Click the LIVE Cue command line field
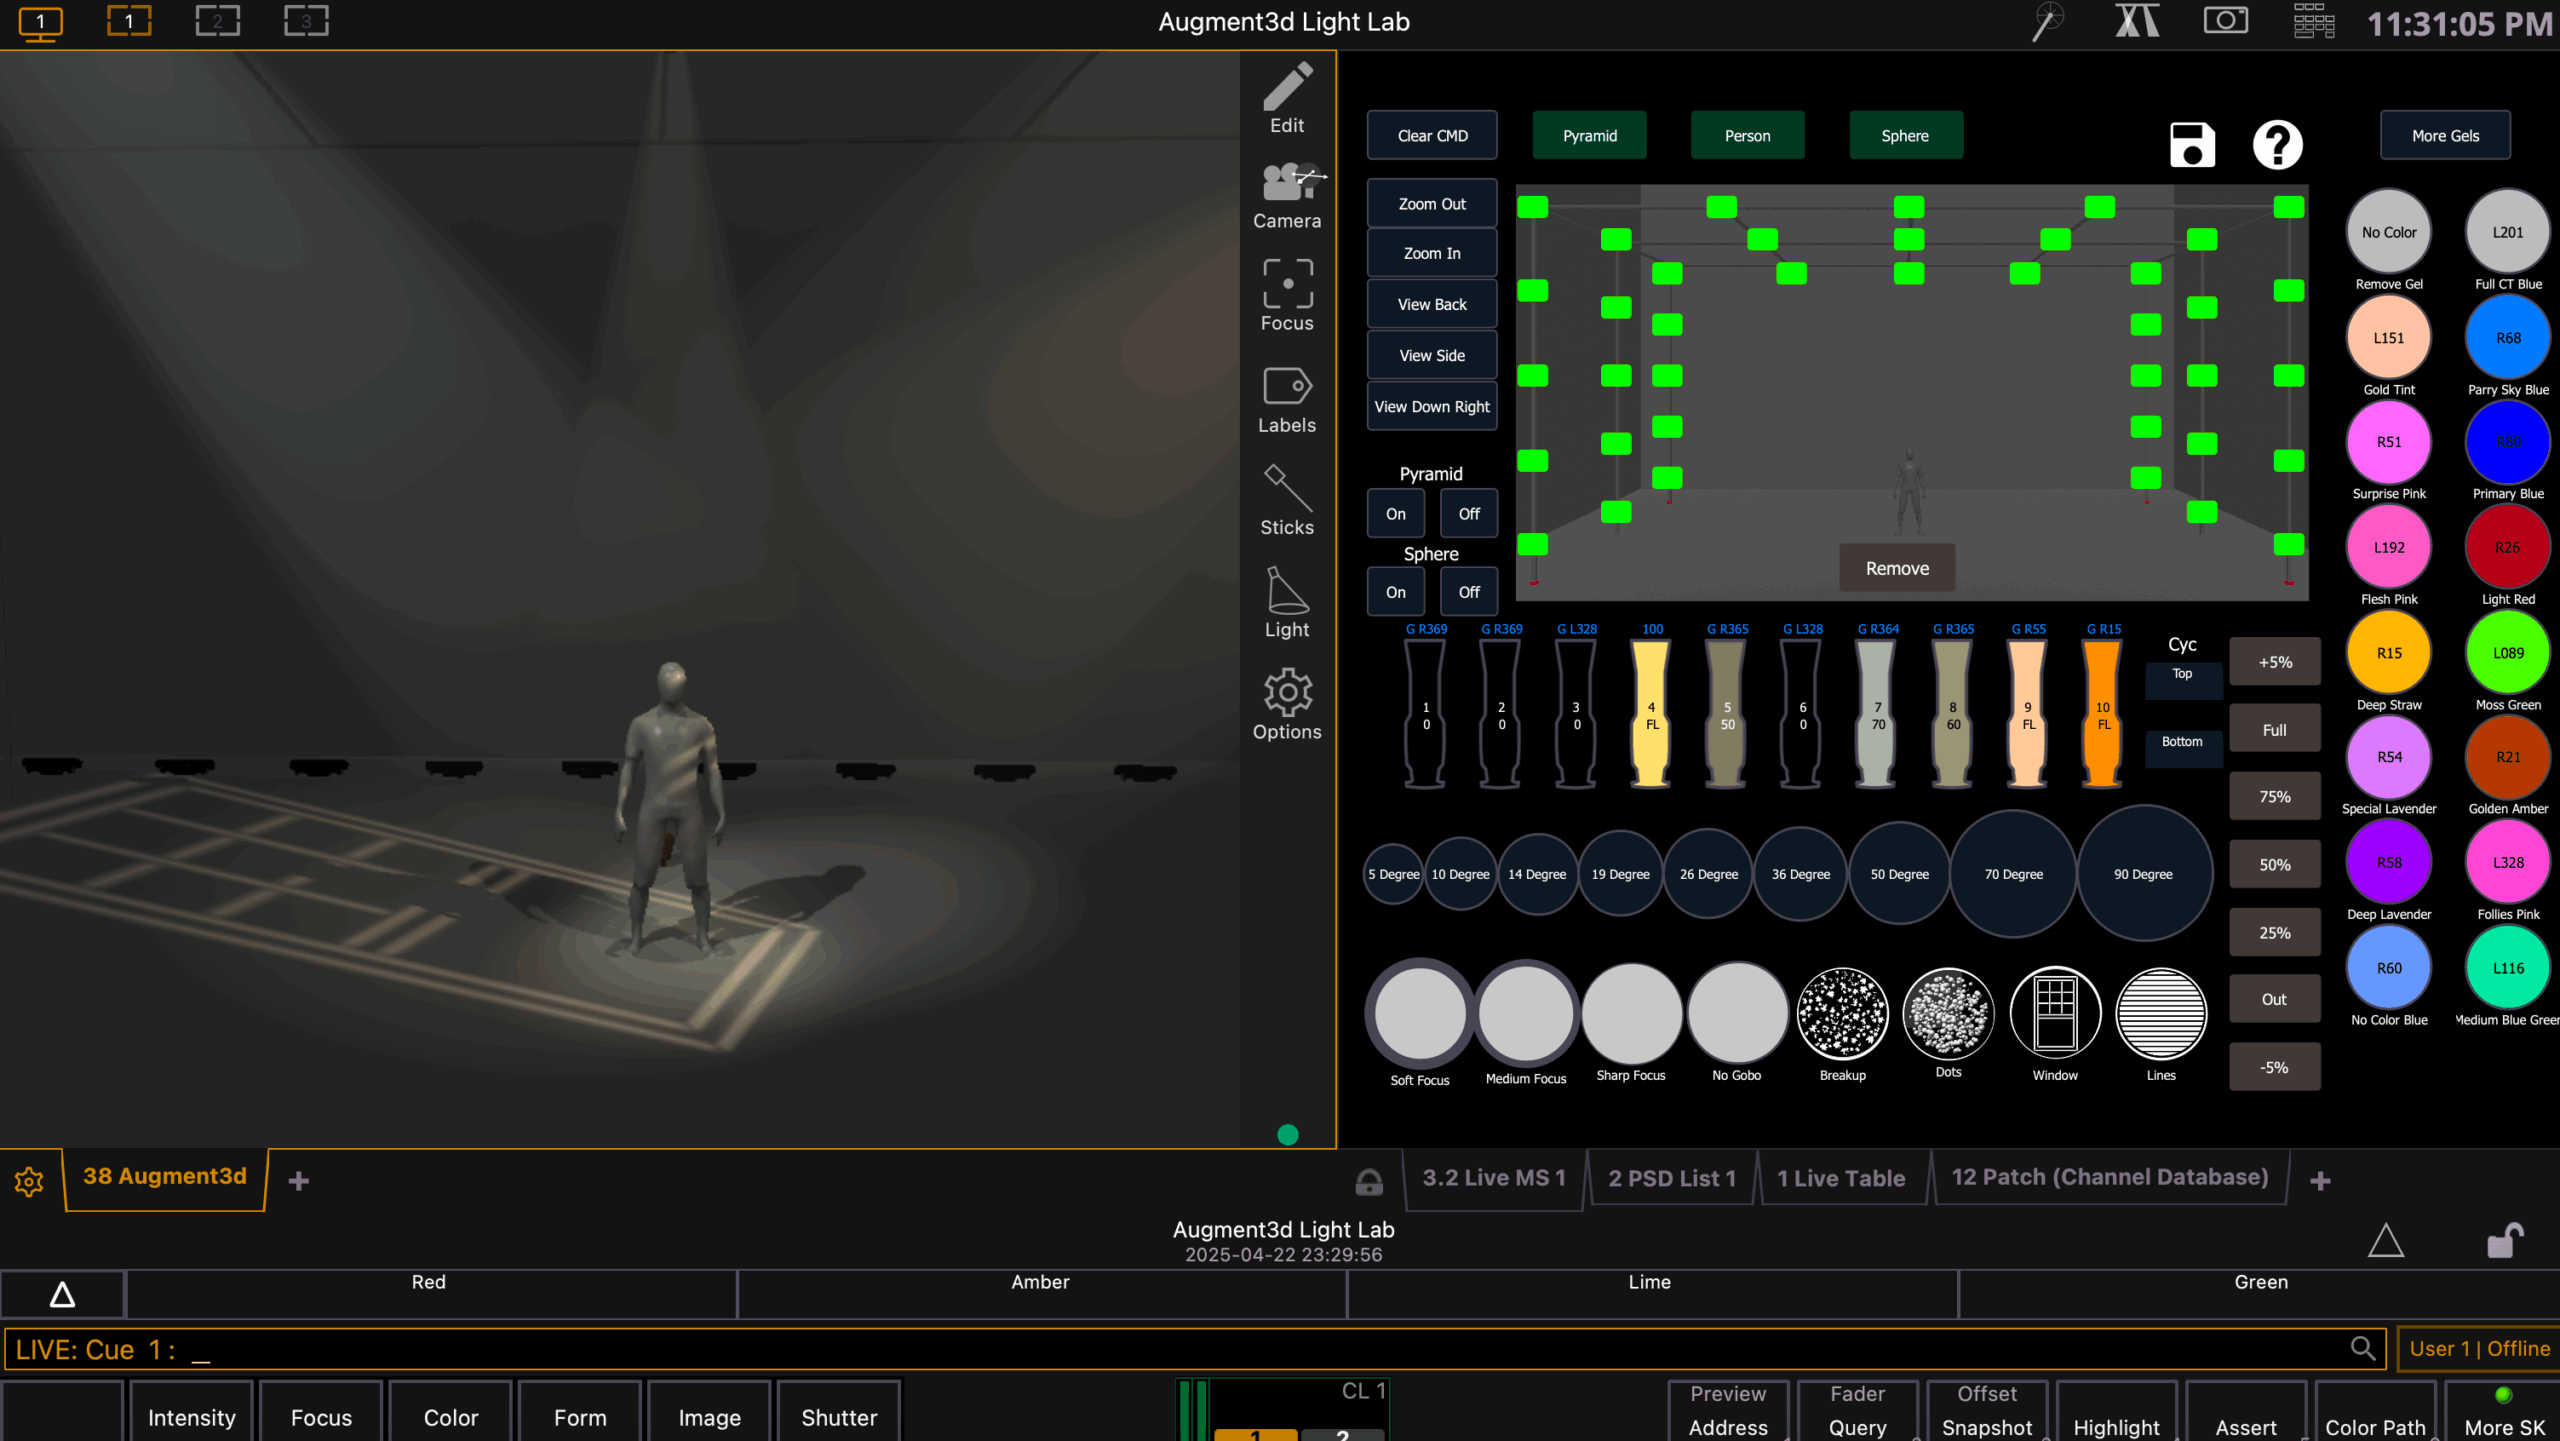The image size is (2560, 1441). 1180,1350
